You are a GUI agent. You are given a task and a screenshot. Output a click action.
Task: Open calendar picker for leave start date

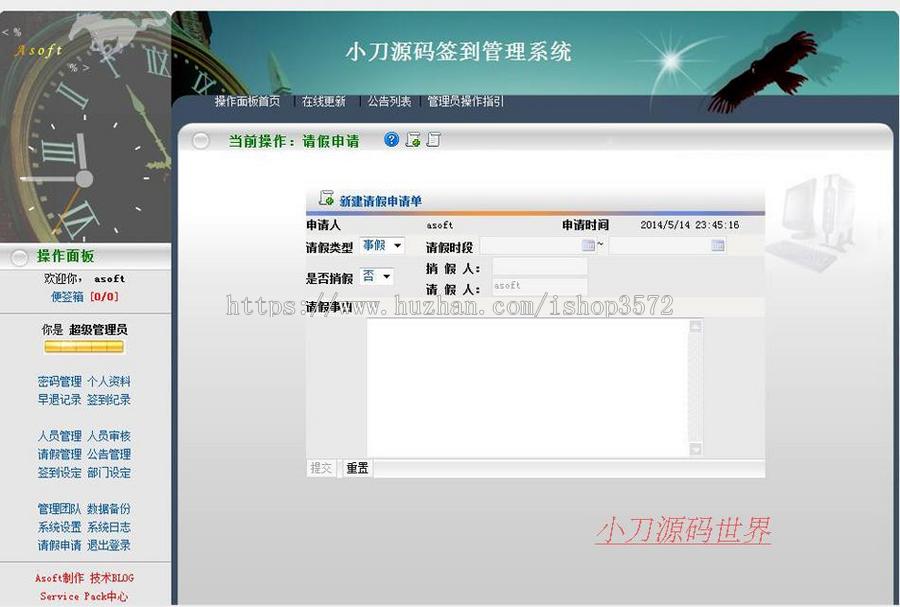click(588, 246)
